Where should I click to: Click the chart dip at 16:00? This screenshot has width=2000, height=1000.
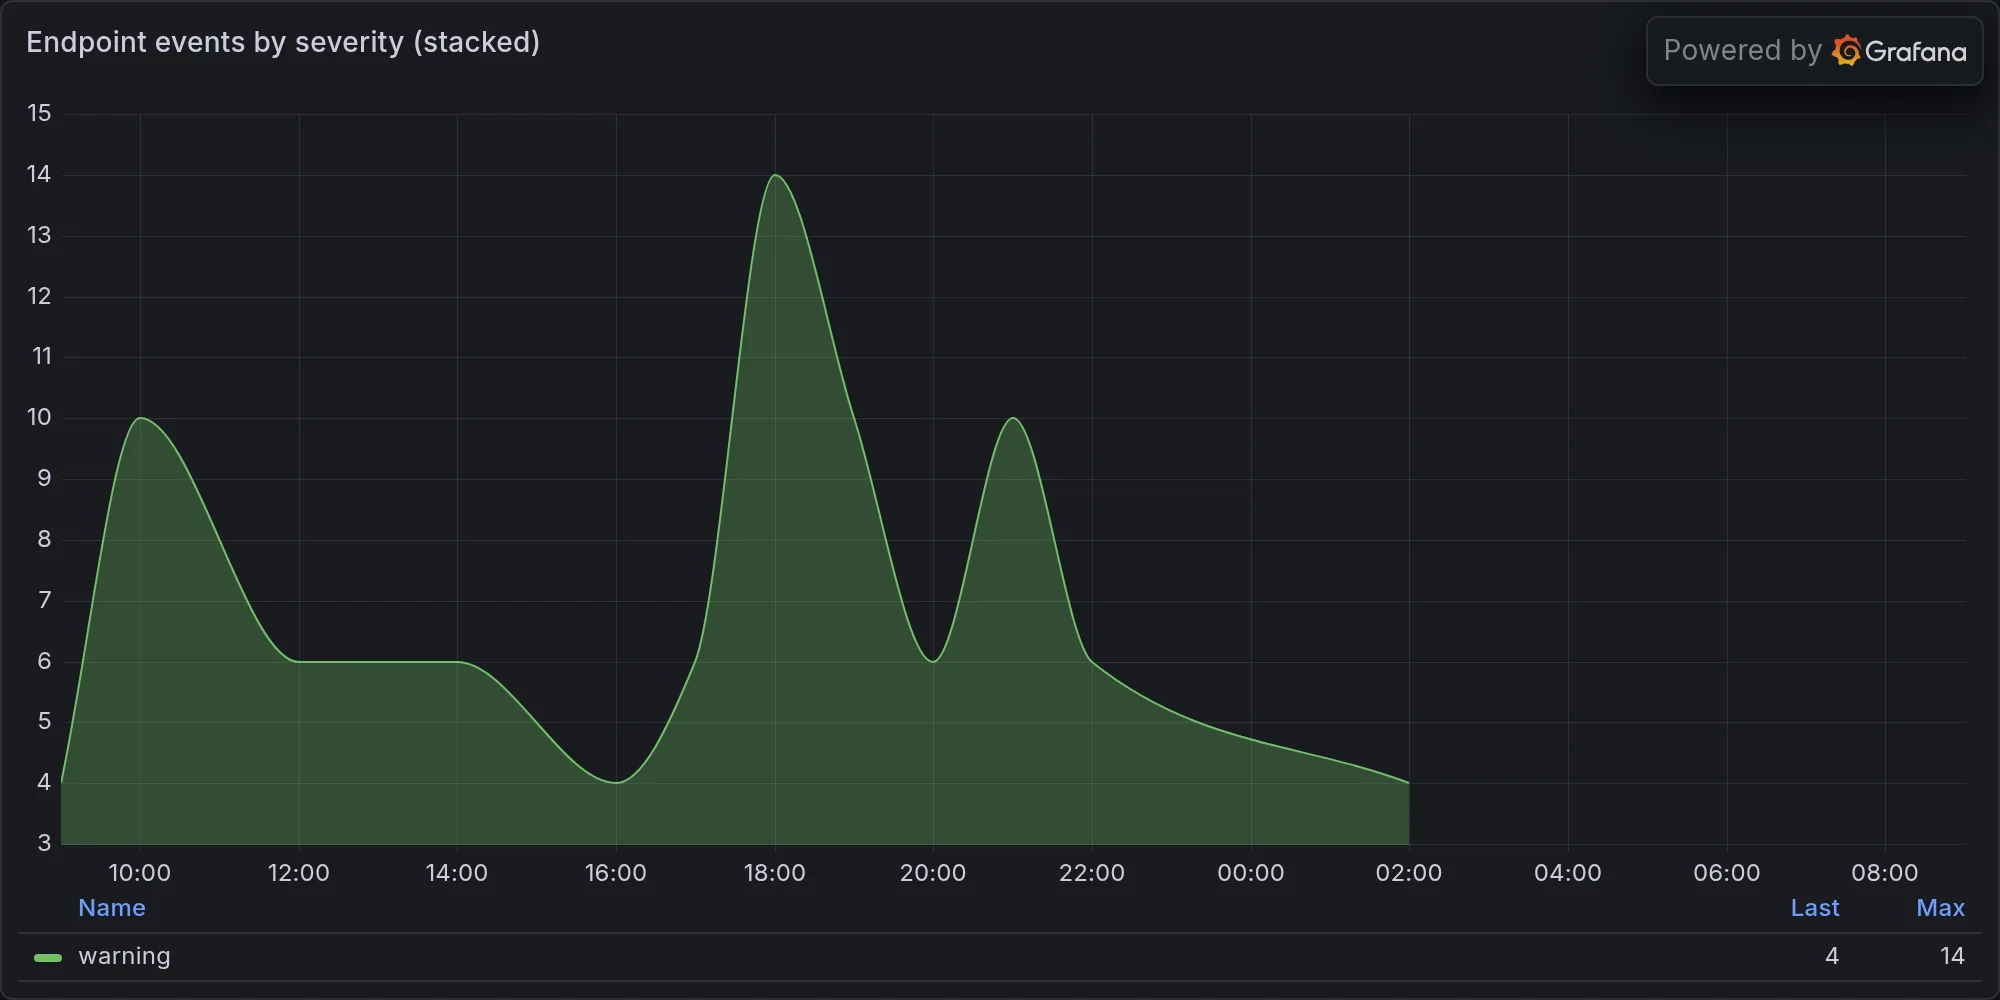click(x=616, y=782)
